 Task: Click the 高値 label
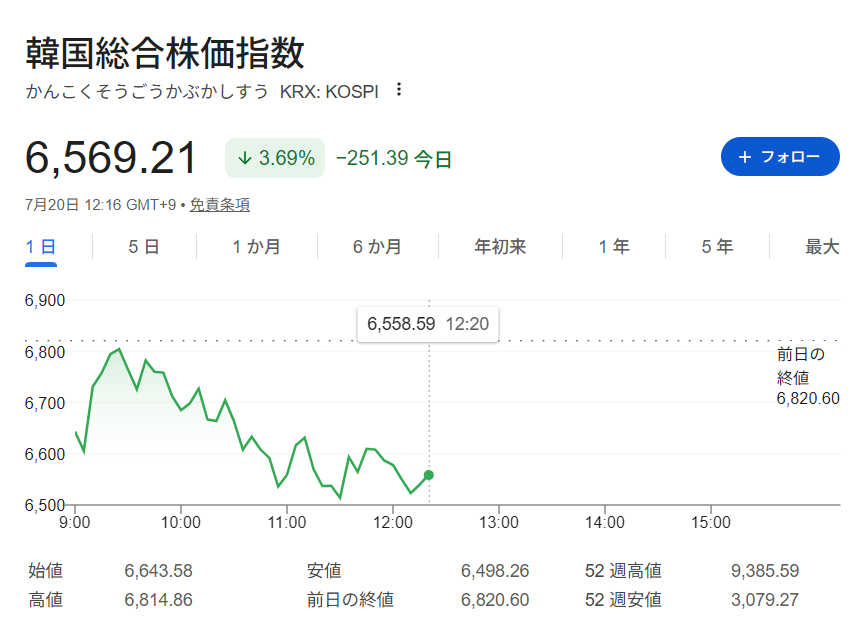point(46,600)
